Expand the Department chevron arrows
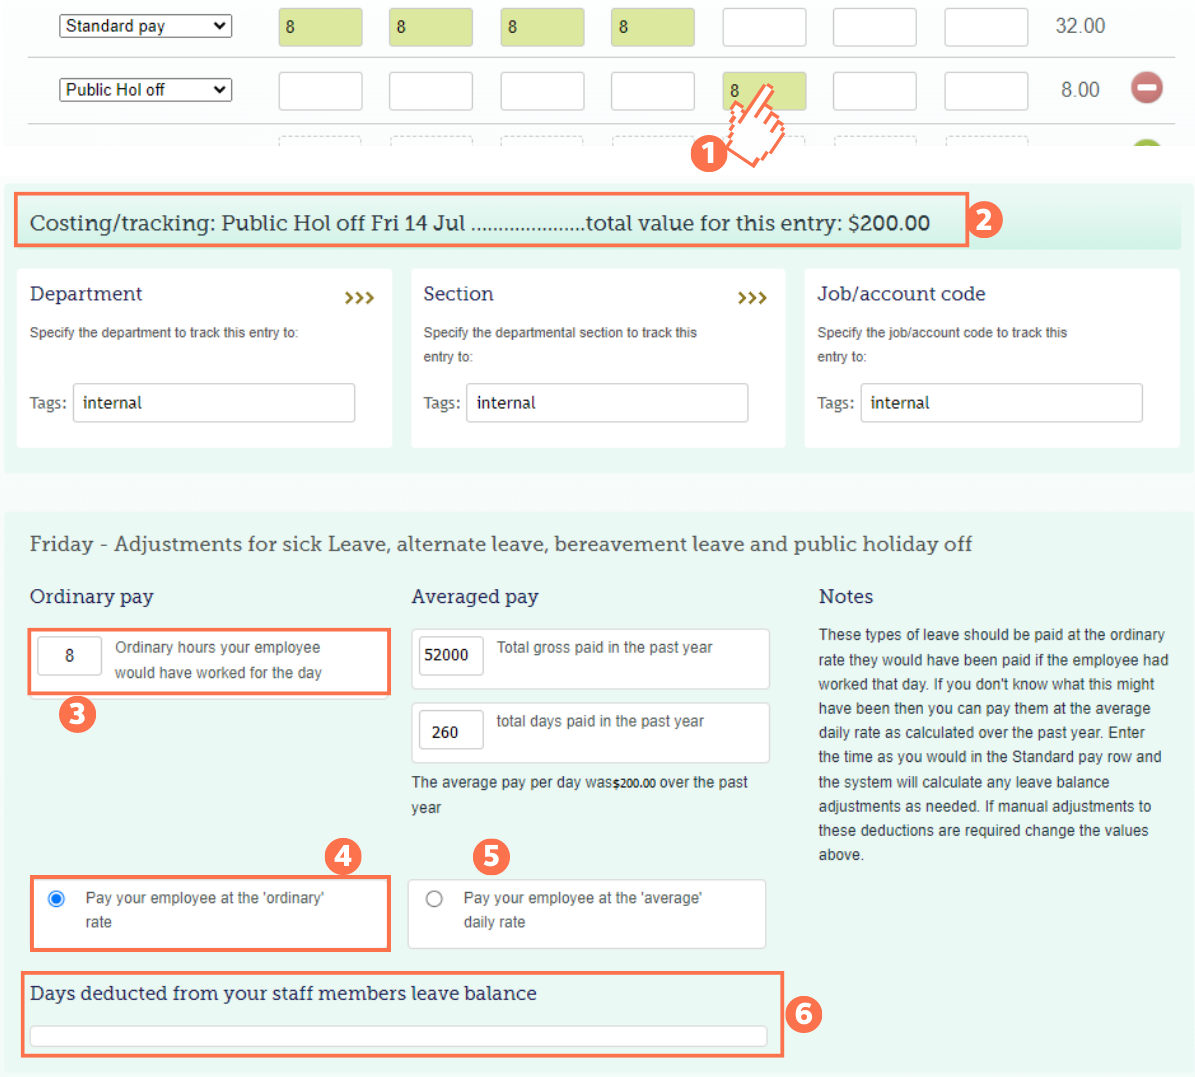This screenshot has height=1077, width=1195. pos(359,298)
